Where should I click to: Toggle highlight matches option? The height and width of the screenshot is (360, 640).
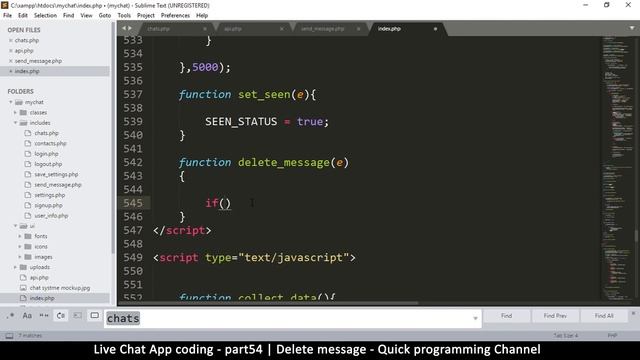[94, 316]
